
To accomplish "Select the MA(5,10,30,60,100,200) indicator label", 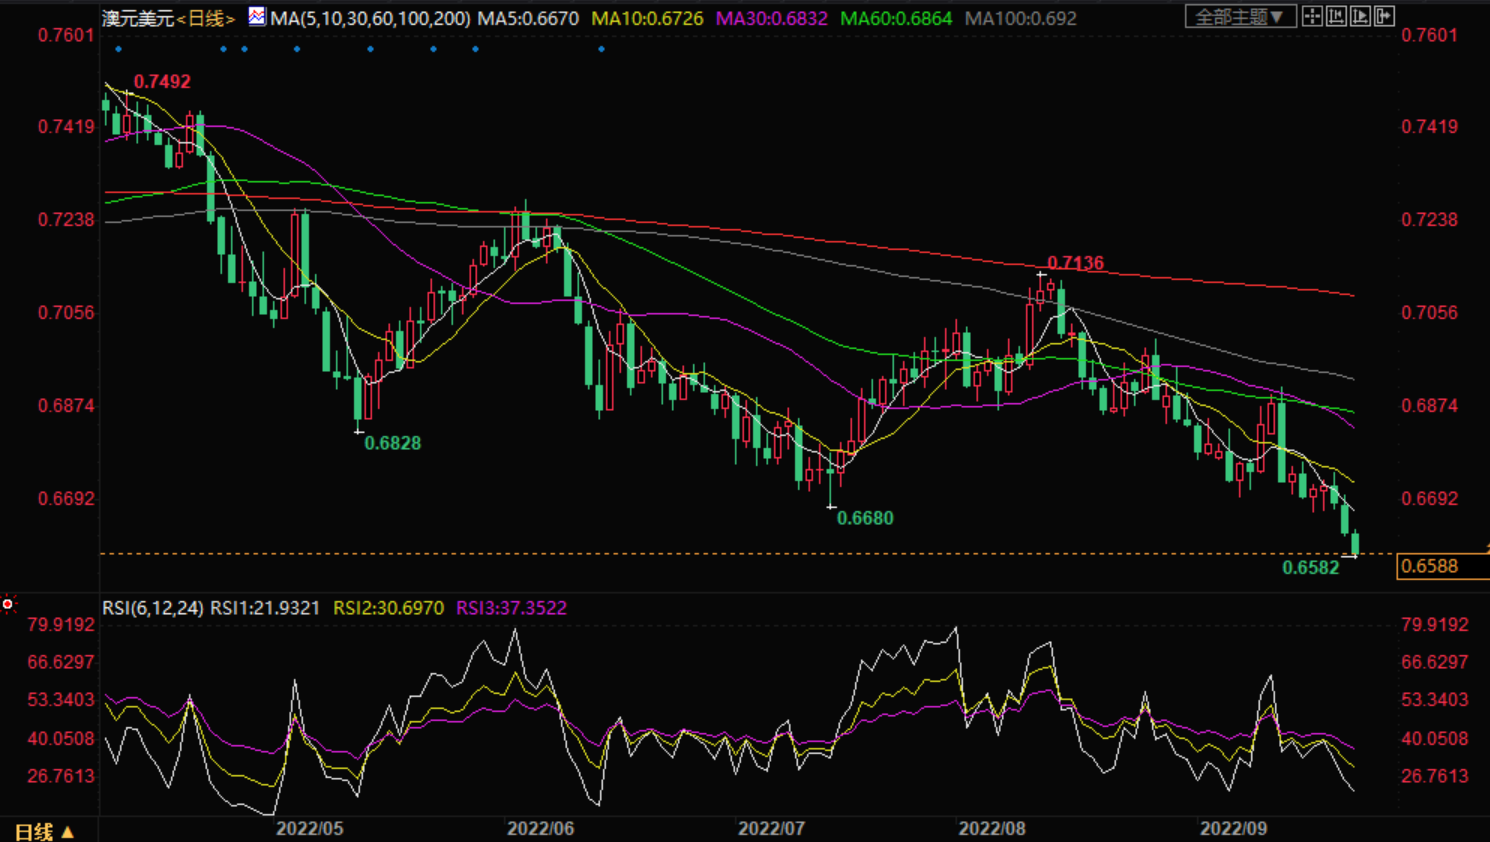I will click(x=370, y=18).
